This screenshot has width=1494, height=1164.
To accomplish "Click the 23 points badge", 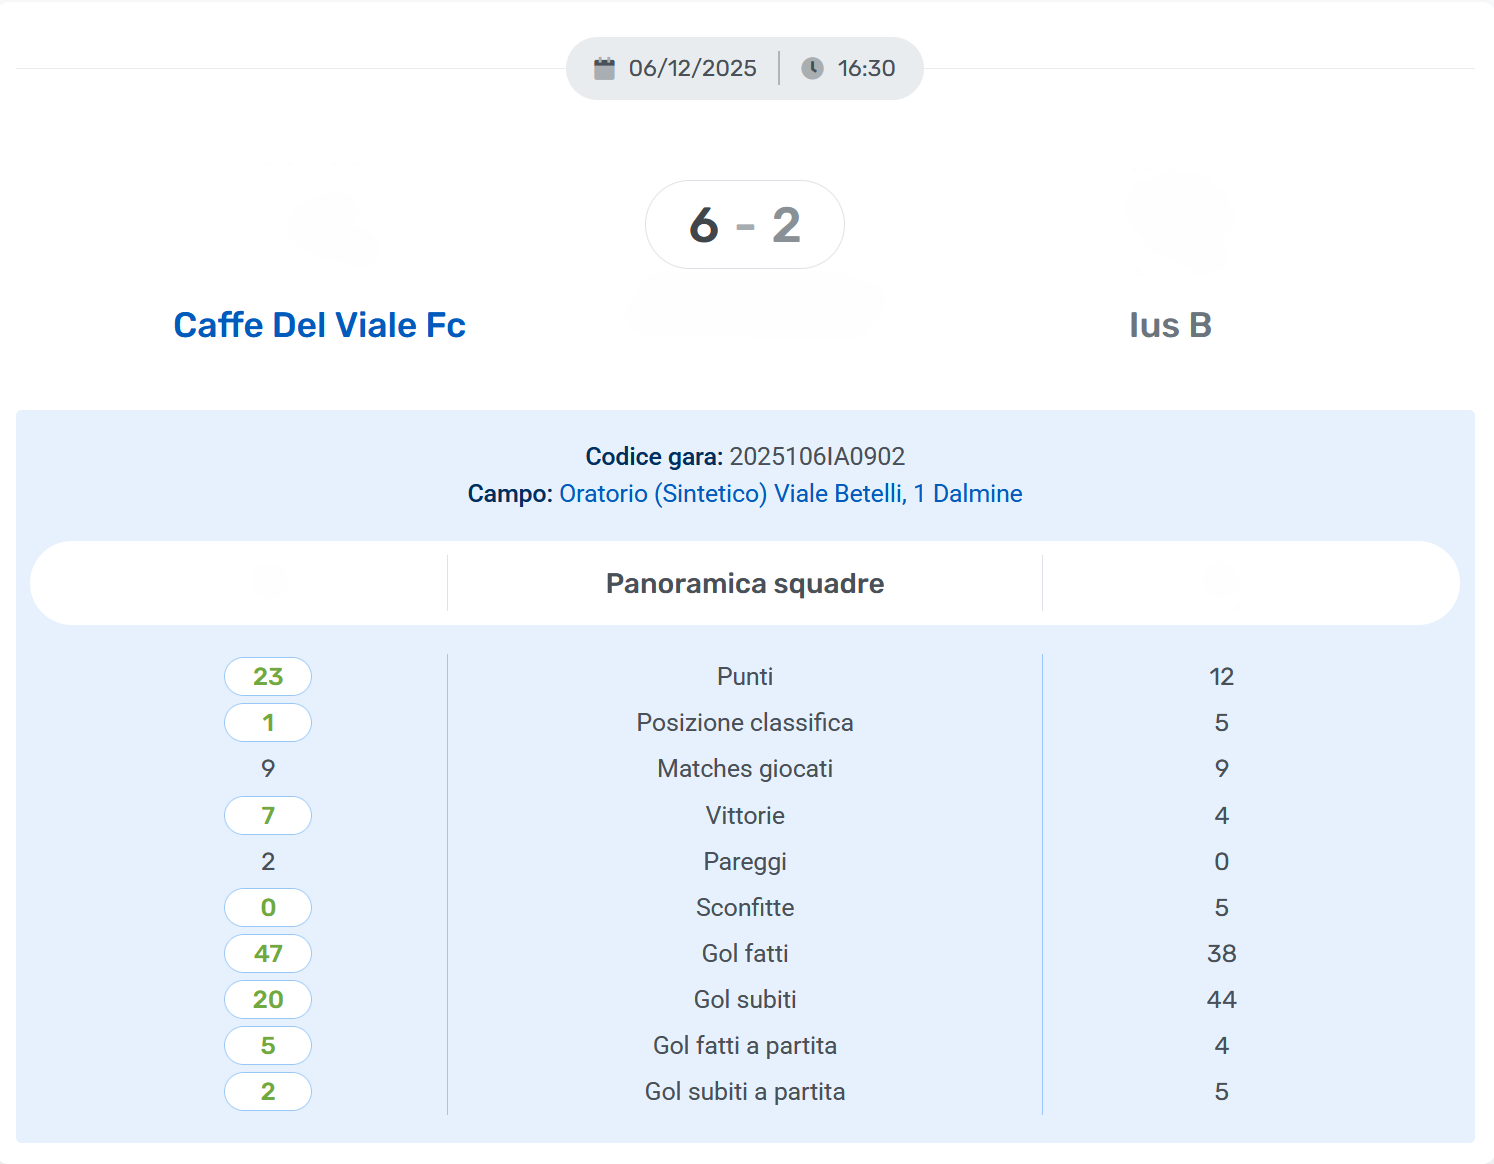I will point(268,677).
